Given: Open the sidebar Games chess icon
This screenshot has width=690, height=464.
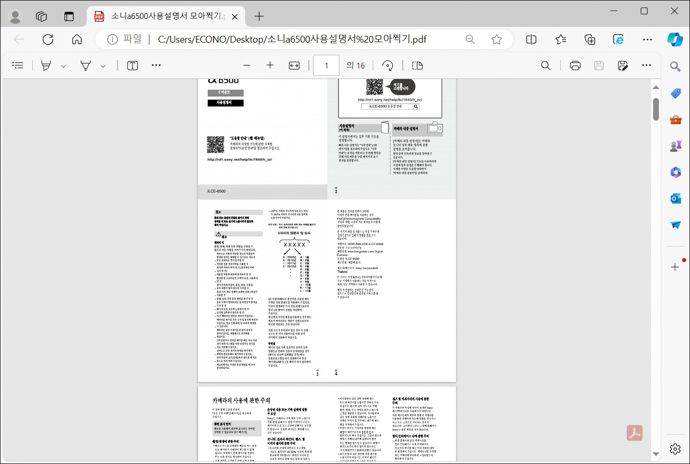Looking at the screenshot, I should tap(675, 146).
